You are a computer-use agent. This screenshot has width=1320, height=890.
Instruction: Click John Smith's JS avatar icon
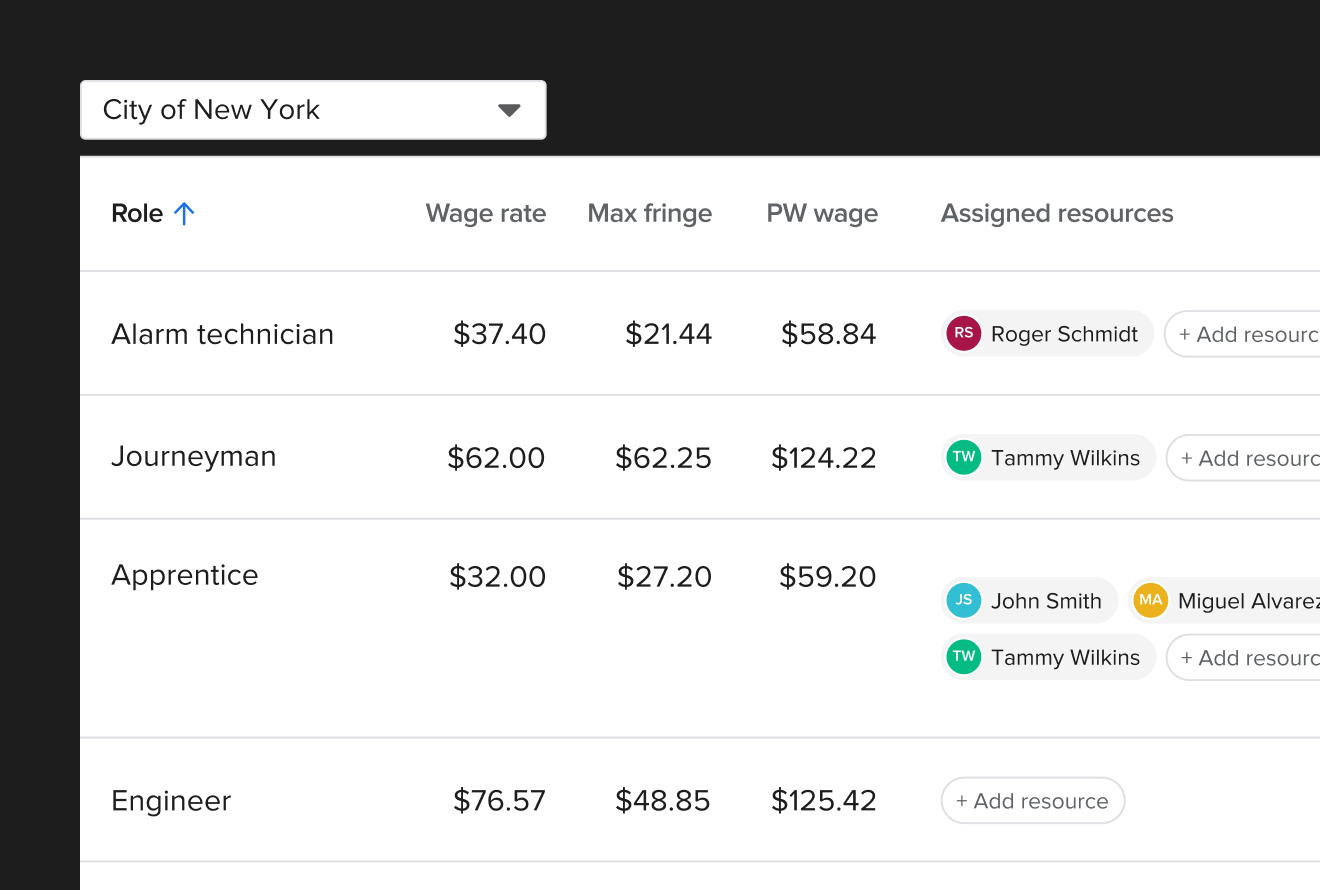coord(963,600)
